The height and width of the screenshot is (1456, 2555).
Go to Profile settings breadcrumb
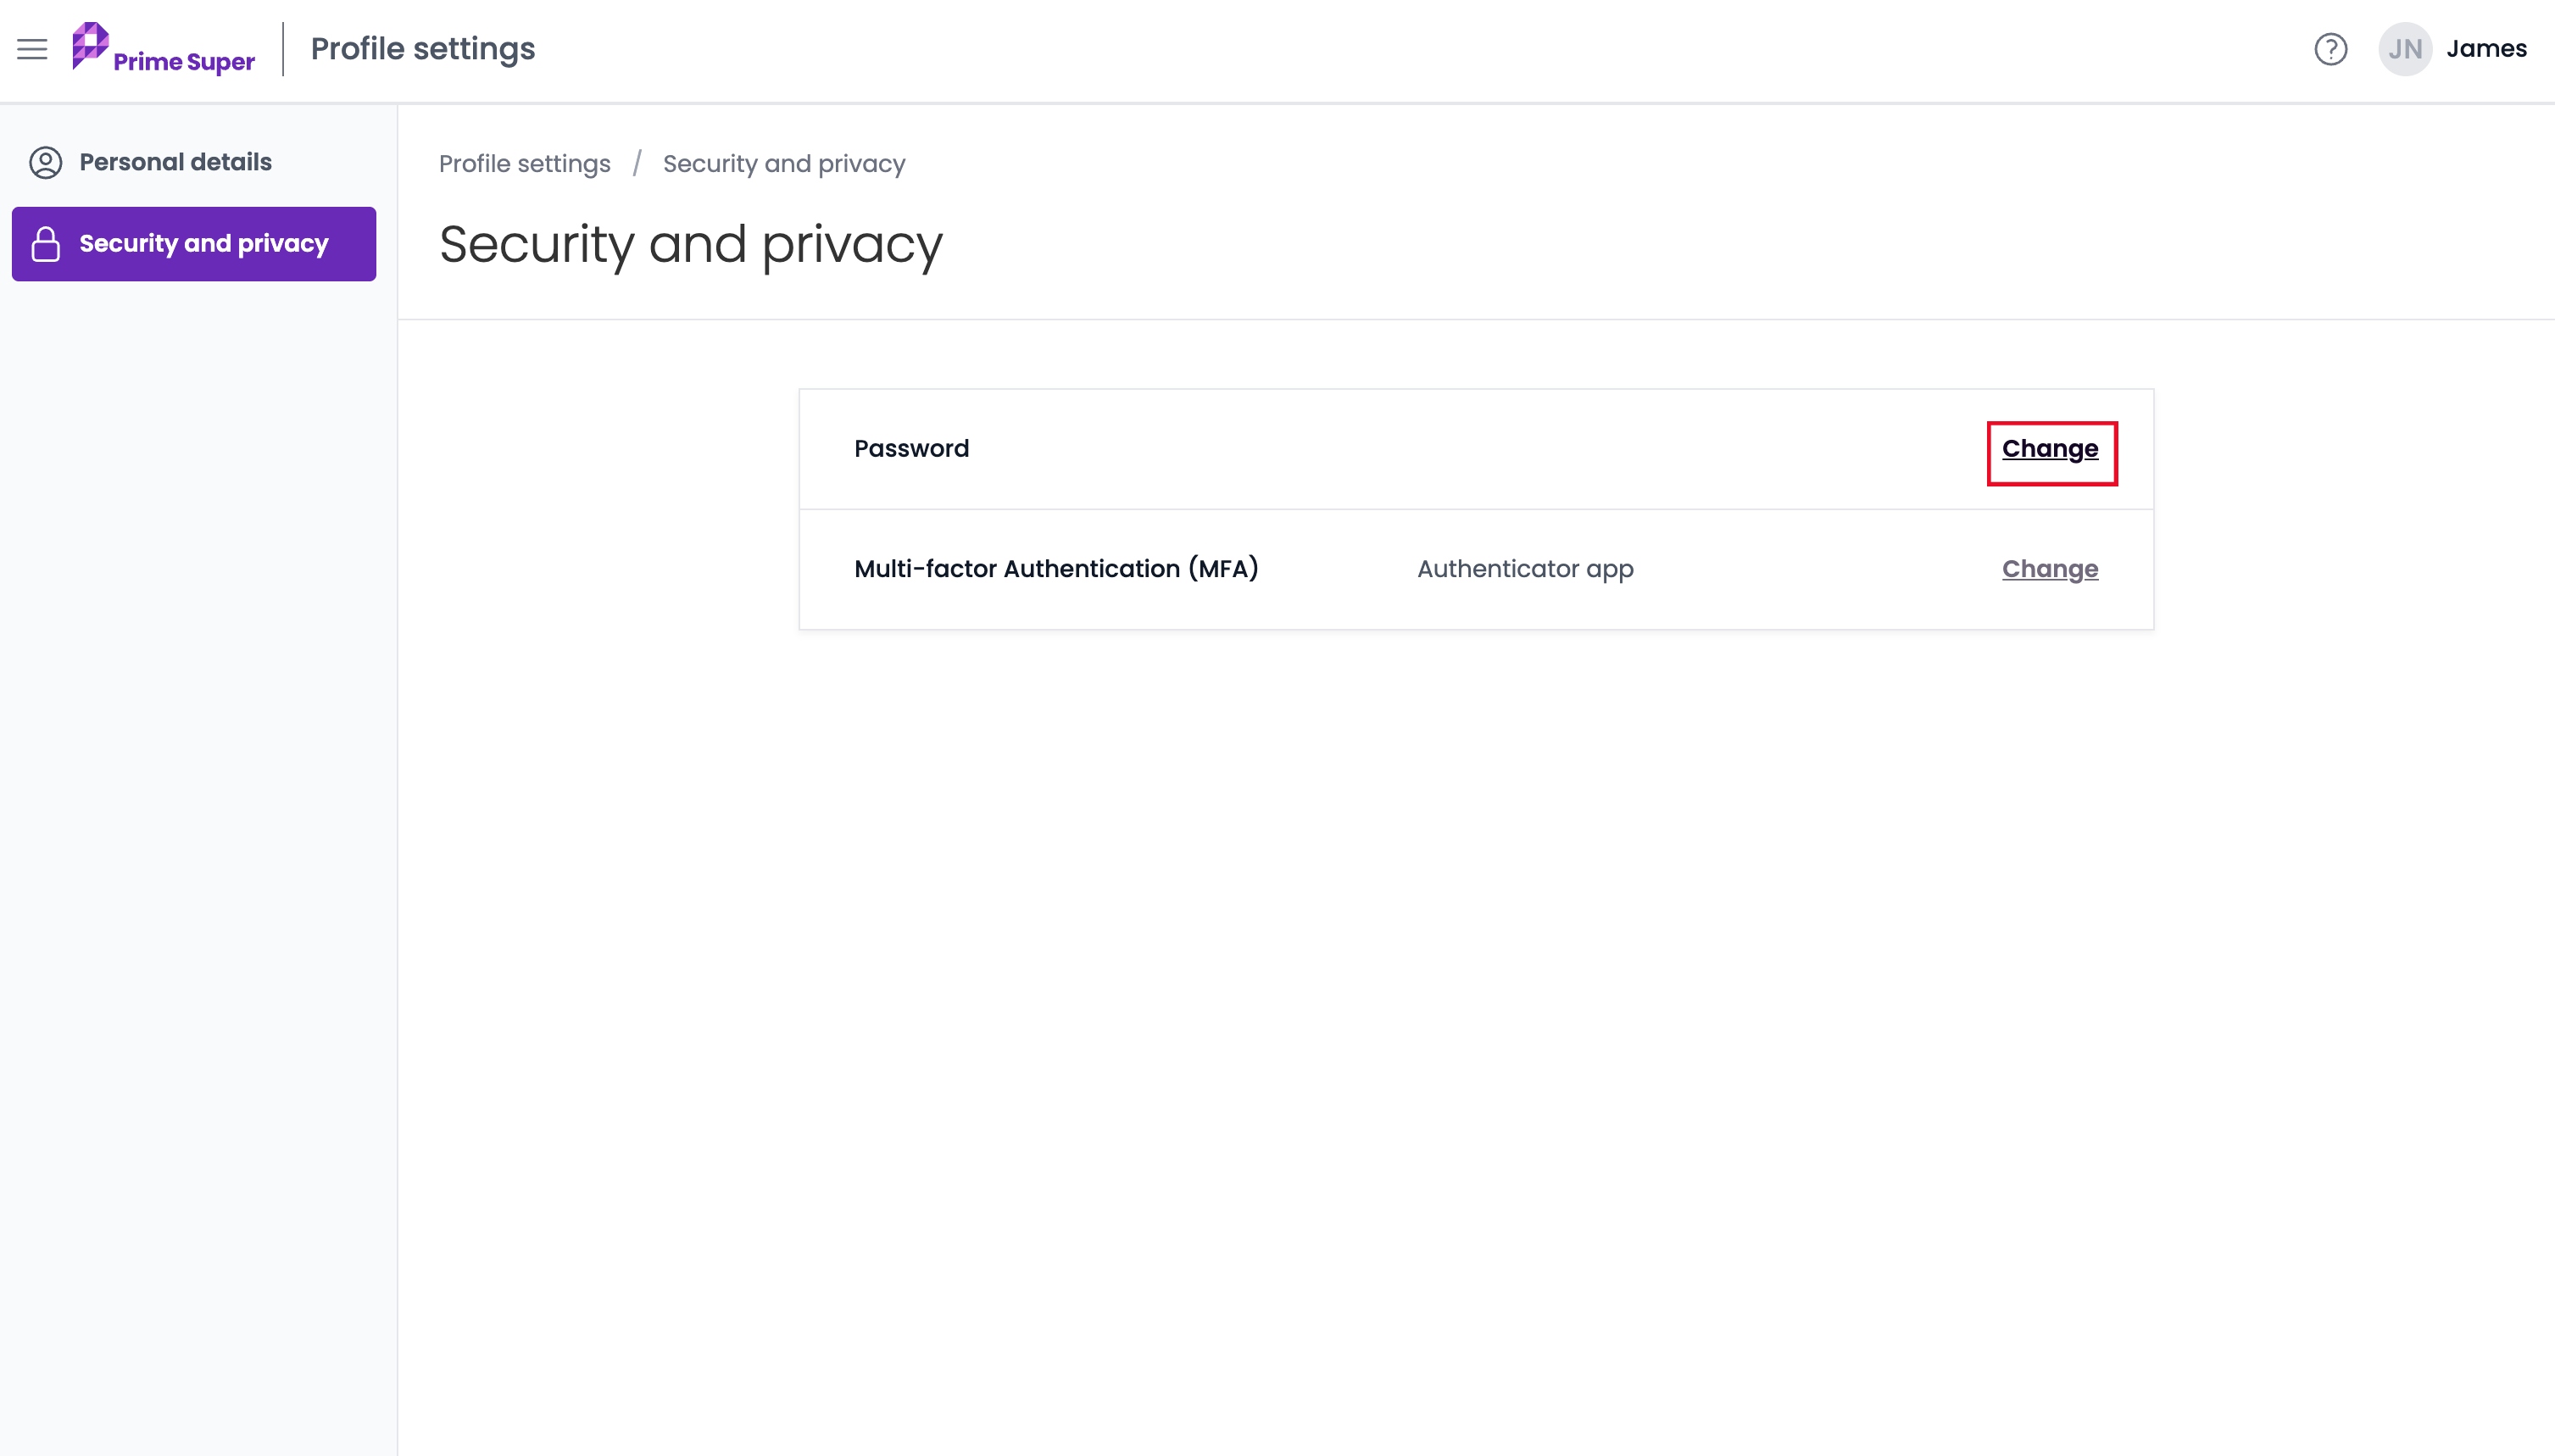click(524, 164)
